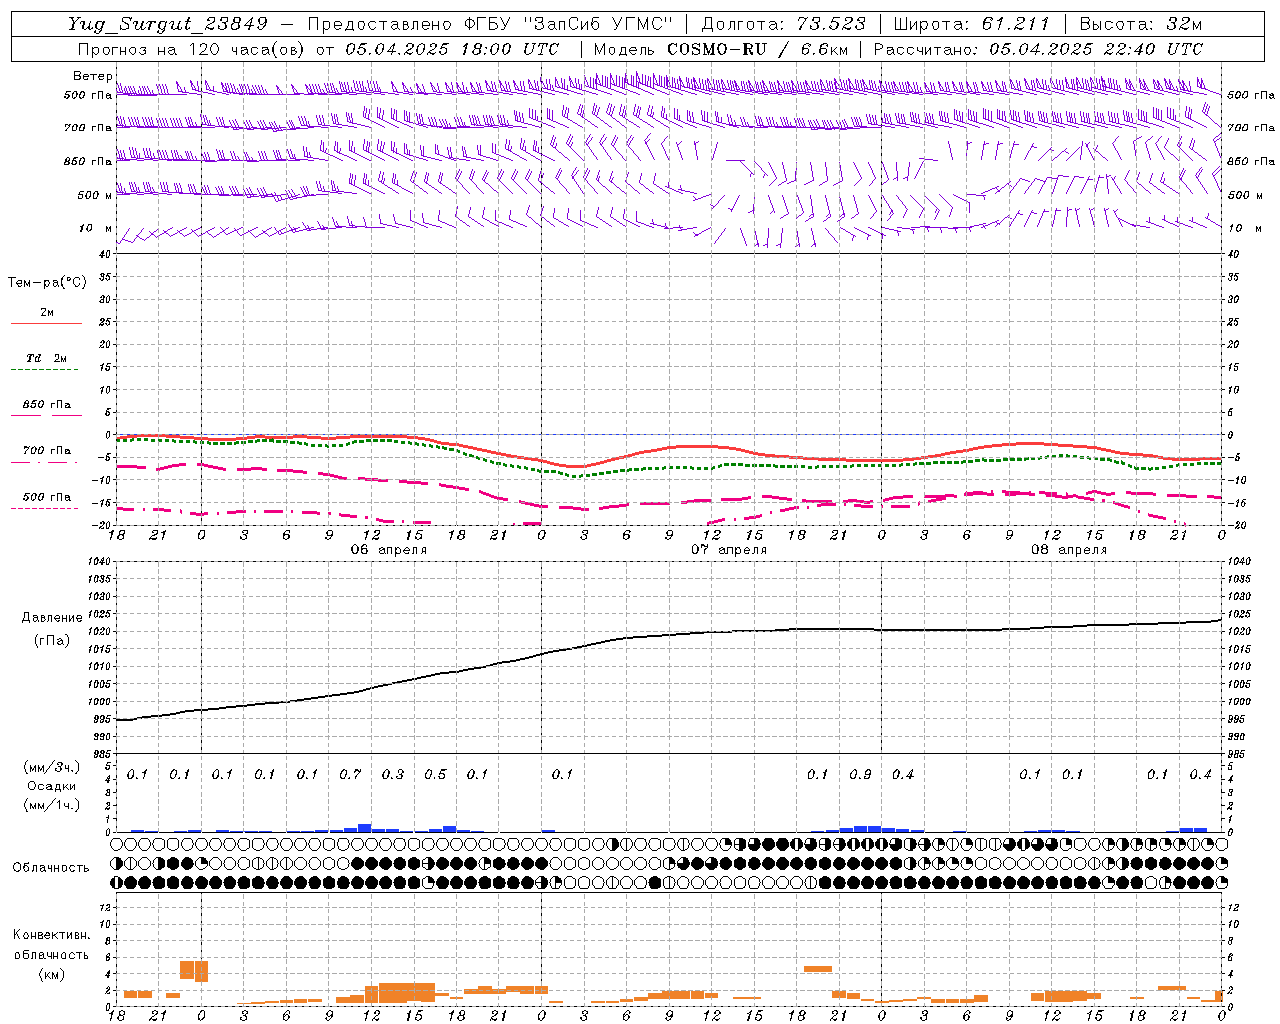The width and height of the screenshot is (1280, 1024).
Task: Click the "Облачность" cloud cover label
Action: [51, 868]
